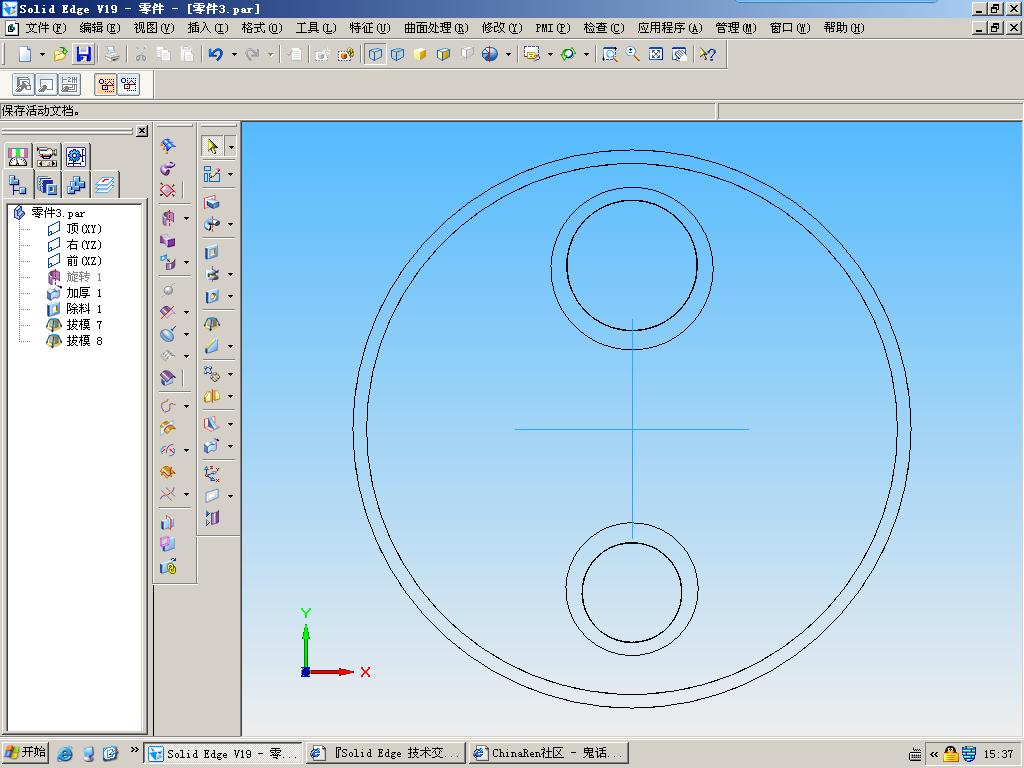
Task: Toggle Shaded display mode yellow cube
Action: pos(420,54)
